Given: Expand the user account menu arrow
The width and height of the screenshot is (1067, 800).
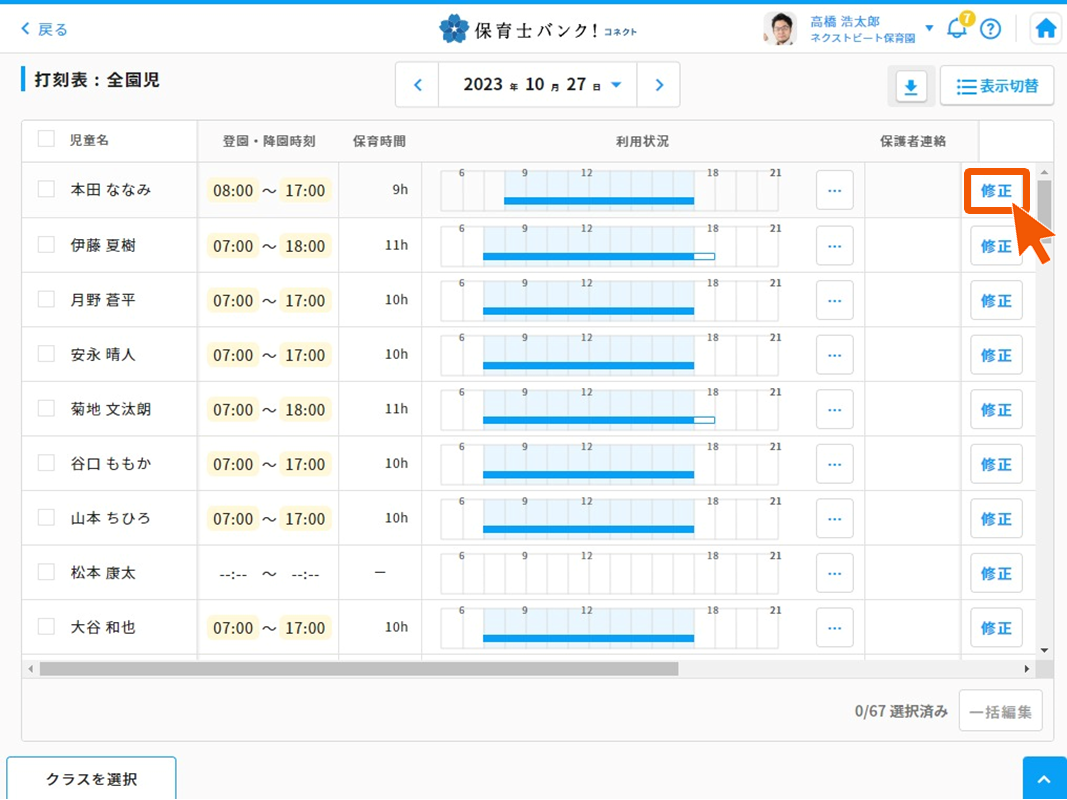Looking at the screenshot, I should pyautogui.click(x=929, y=28).
